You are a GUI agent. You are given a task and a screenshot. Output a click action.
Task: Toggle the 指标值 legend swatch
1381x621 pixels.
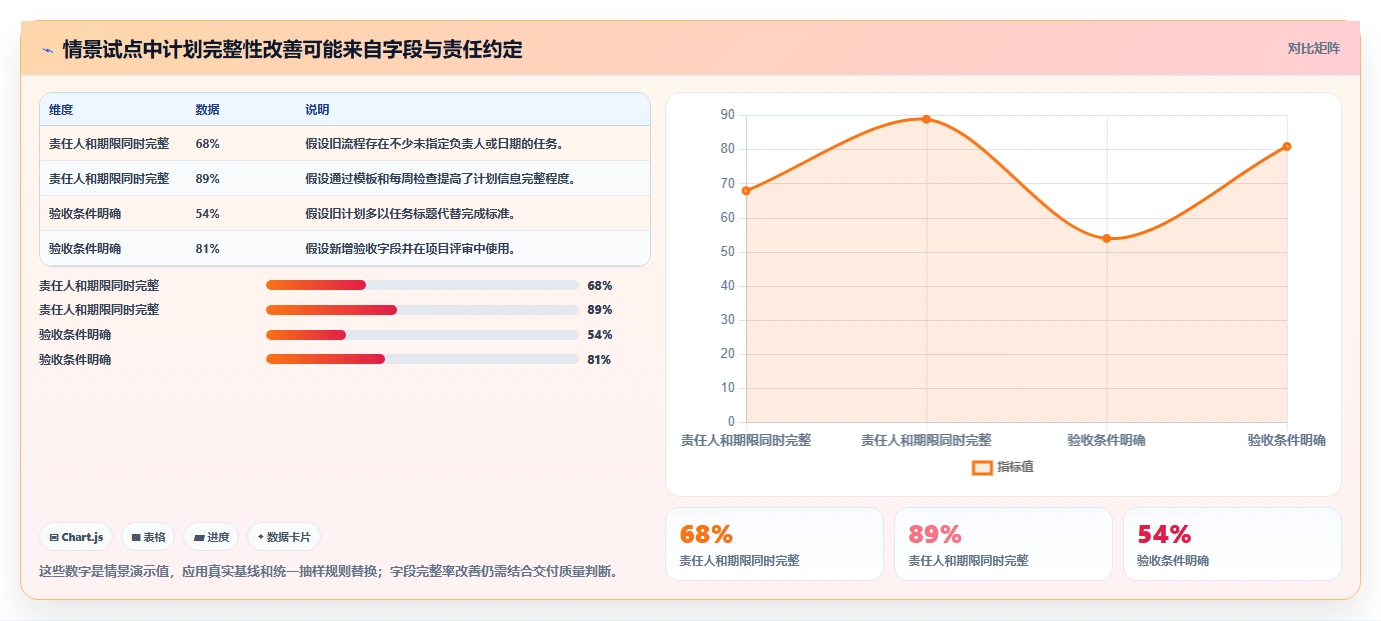click(x=982, y=467)
